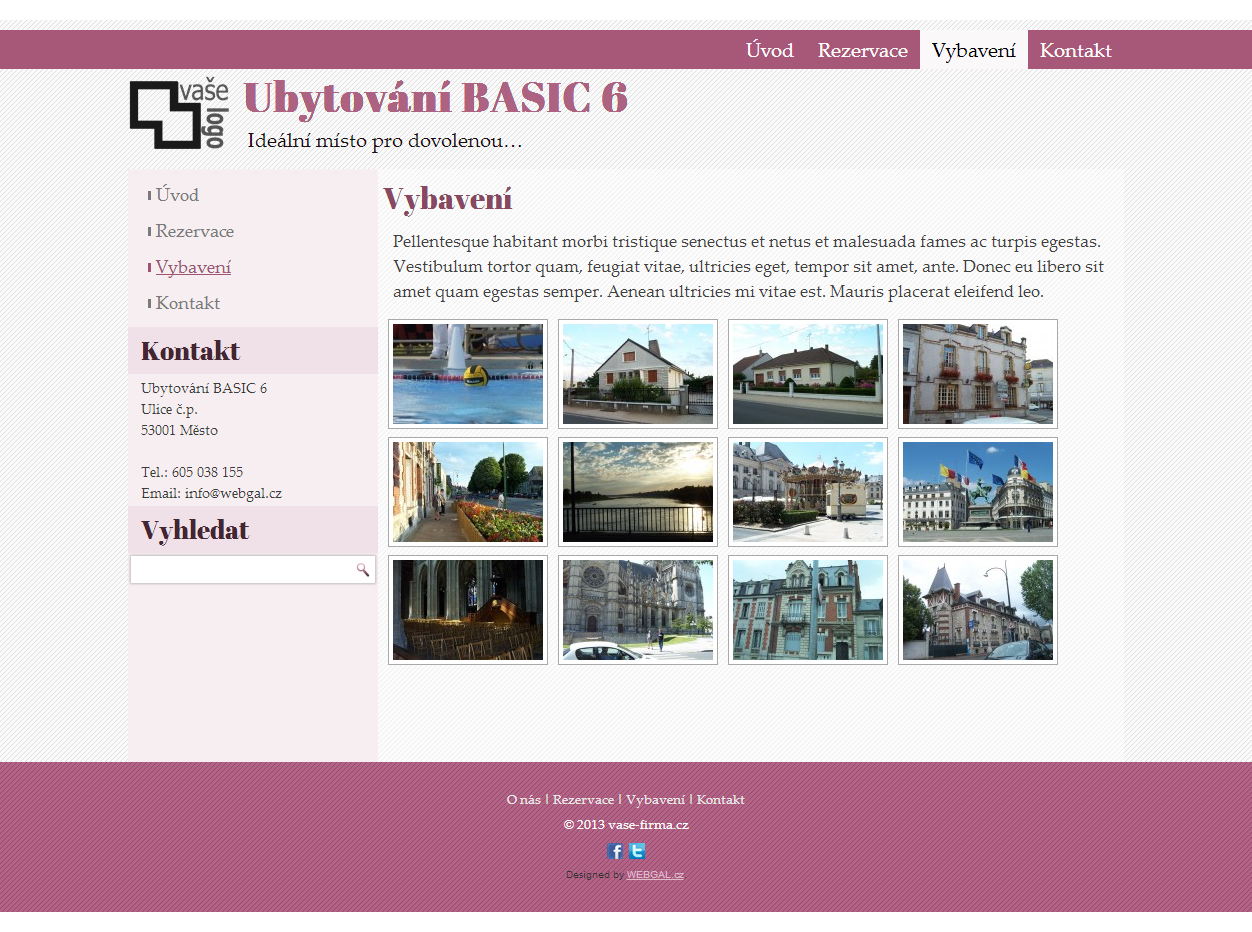Open the carousel square photo
Screen dimensions: 1252x932
pyautogui.click(x=808, y=492)
